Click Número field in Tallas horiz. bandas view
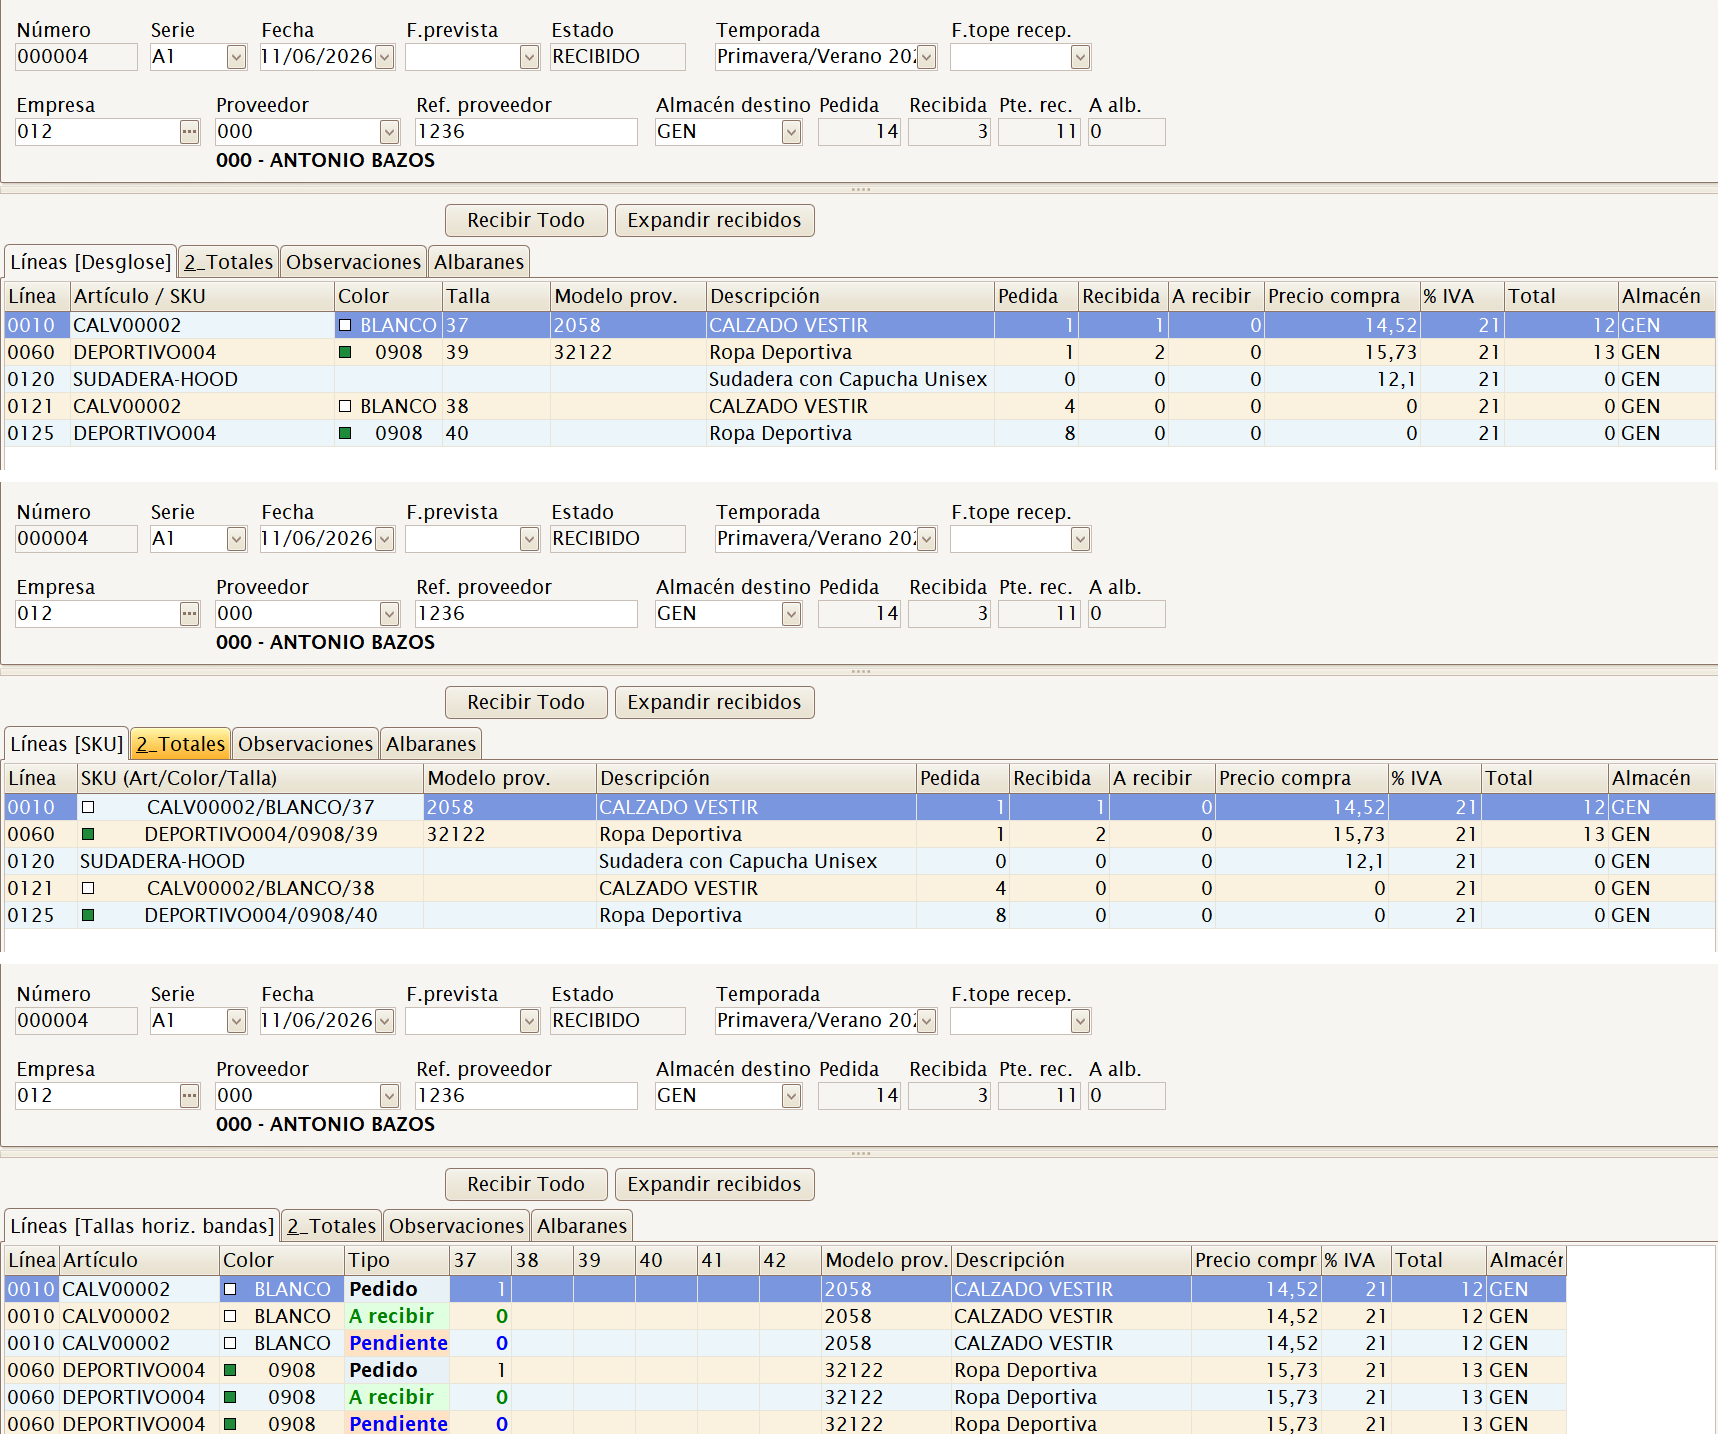The image size is (1718, 1434). point(76,1021)
